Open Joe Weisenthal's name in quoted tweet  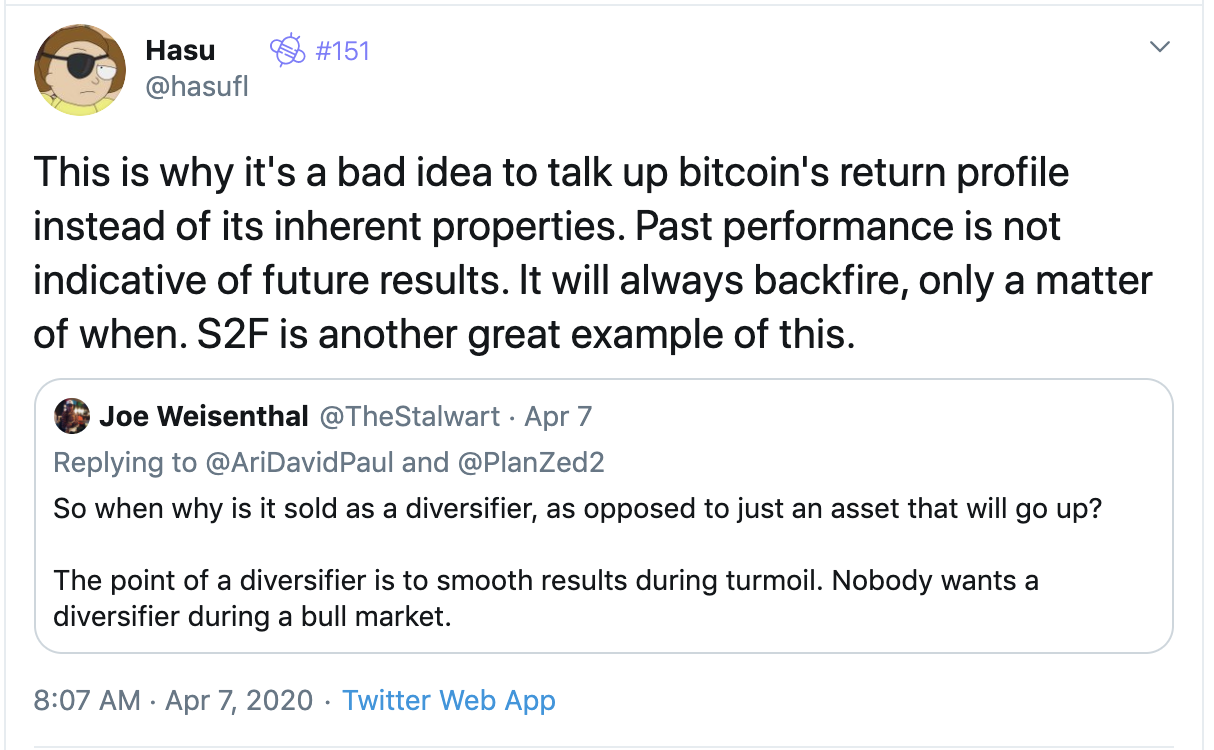203,416
